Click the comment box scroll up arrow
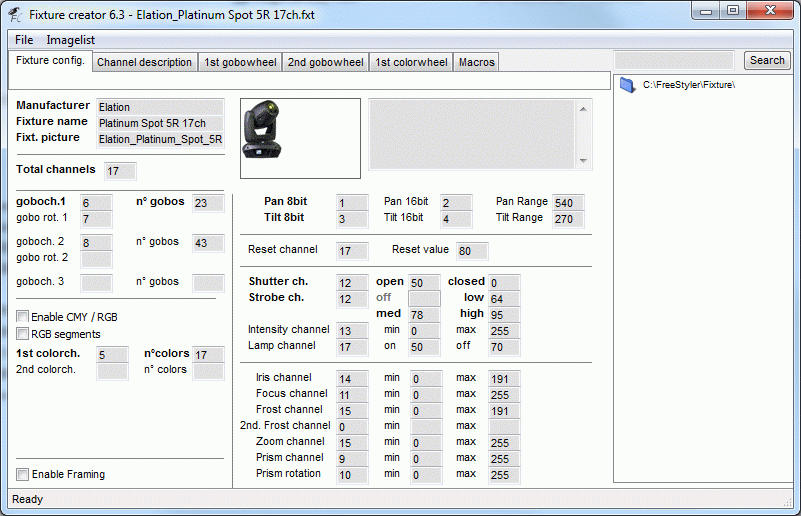801x516 pixels. coord(583,109)
